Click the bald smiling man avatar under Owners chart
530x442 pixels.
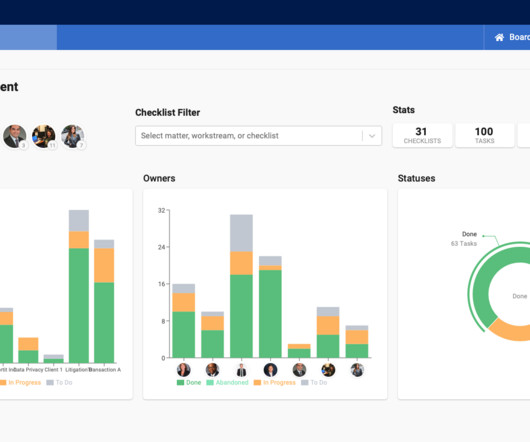point(212,370)
